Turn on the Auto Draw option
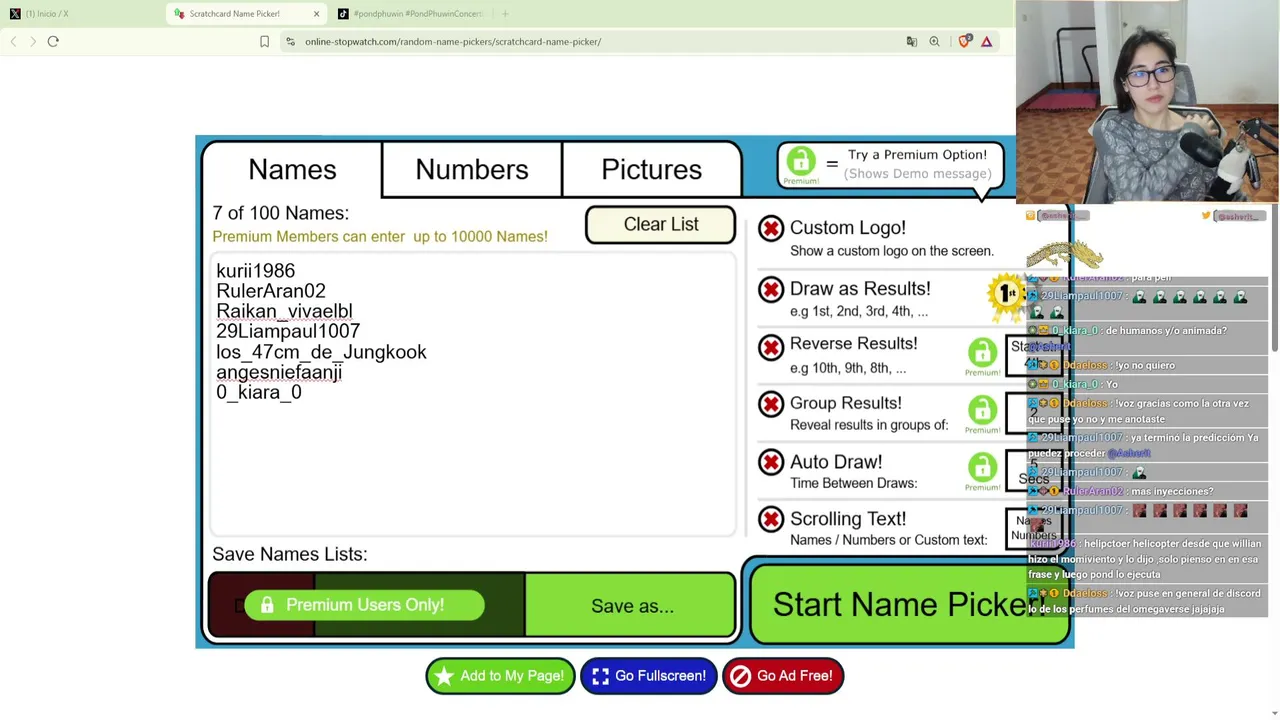 pyautogui.click(x=771, y=462)
